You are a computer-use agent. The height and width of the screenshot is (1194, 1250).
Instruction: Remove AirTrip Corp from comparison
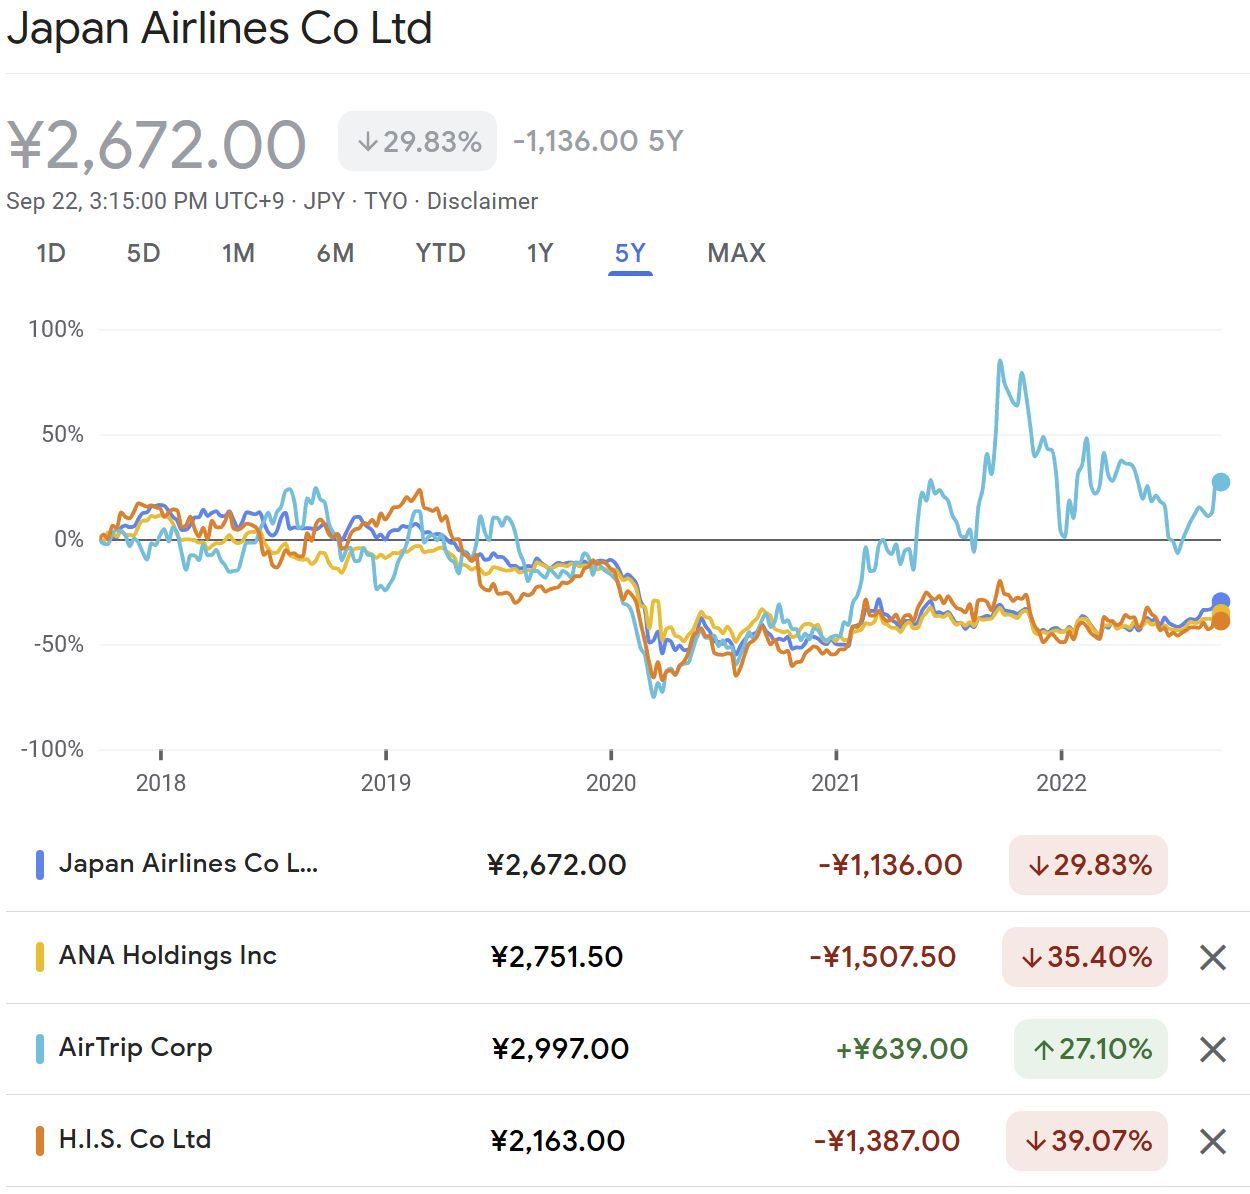pos(1212,1050)
